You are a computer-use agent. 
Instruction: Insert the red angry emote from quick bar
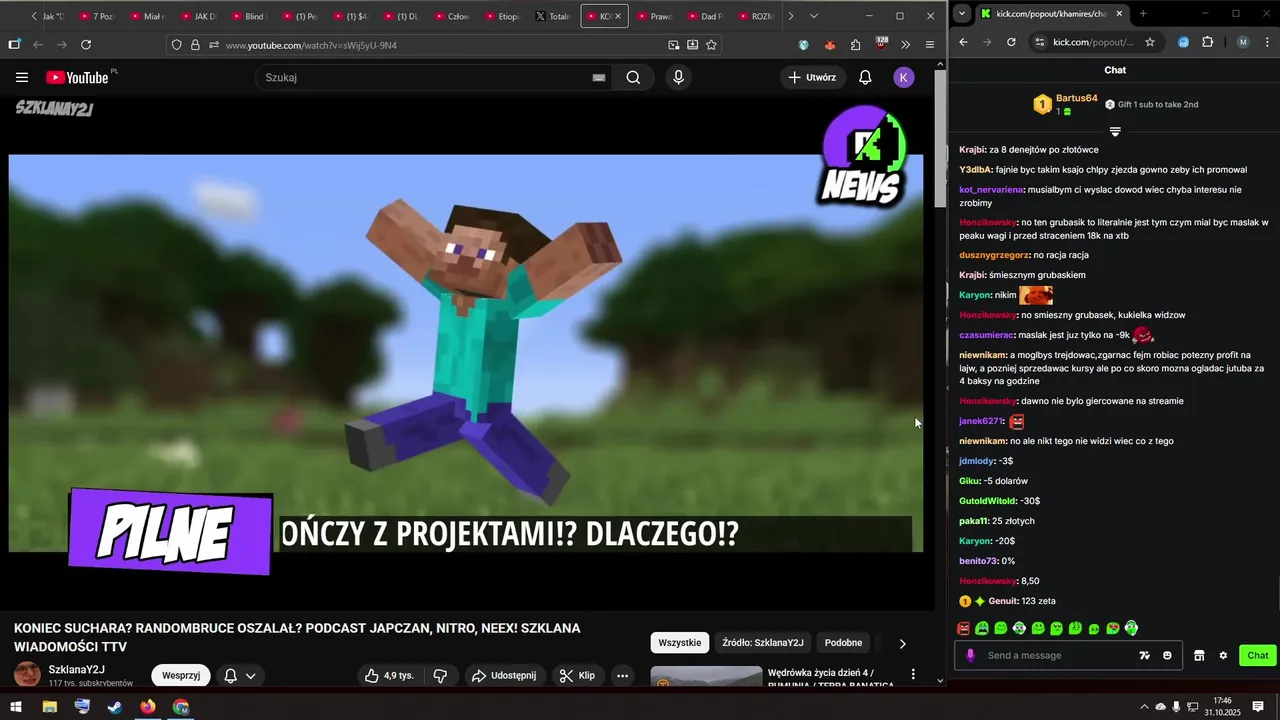pyautogui.click(x=964, y=628)
